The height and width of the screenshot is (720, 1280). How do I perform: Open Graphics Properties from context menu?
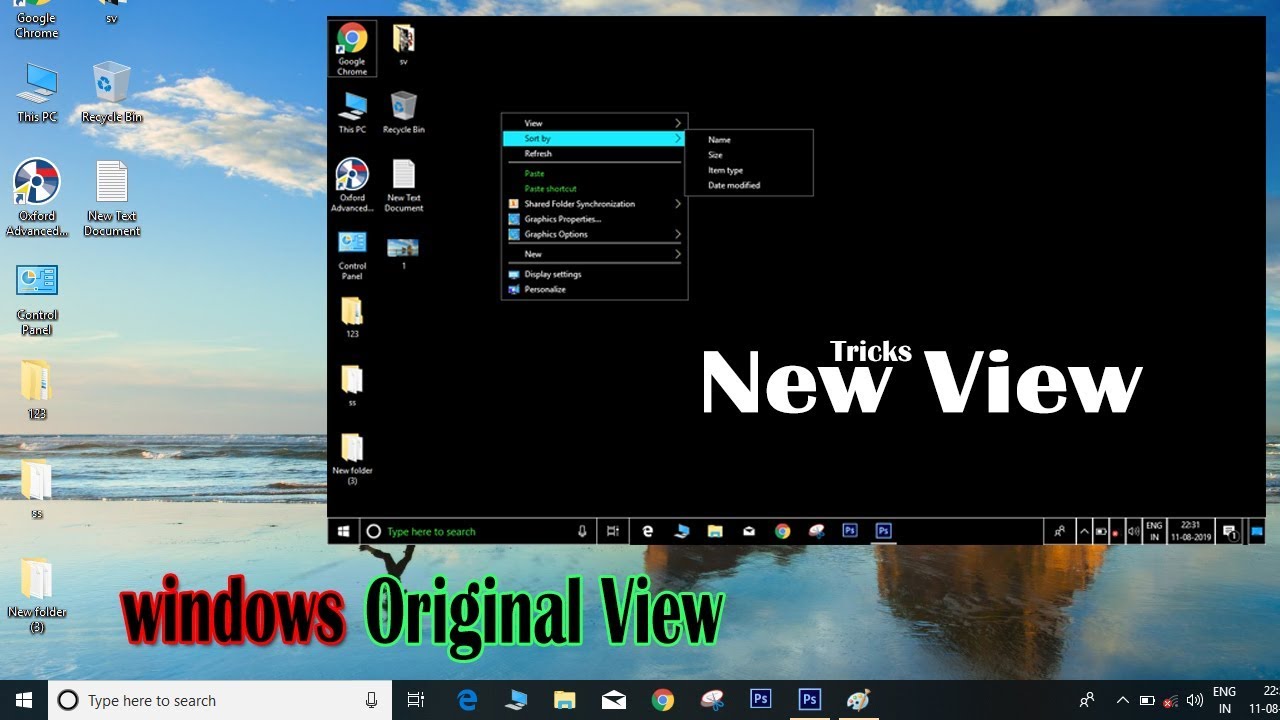[594, 219]
